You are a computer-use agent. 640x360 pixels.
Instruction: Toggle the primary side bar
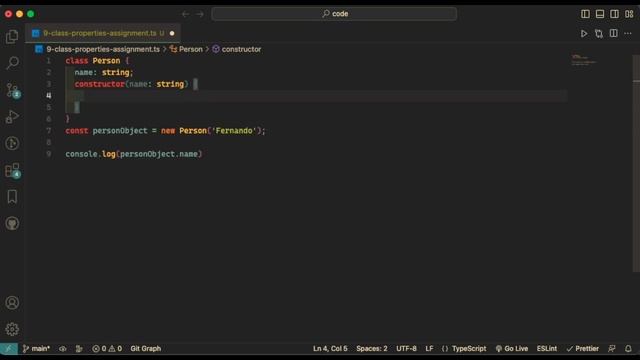[x=585, y=14]
